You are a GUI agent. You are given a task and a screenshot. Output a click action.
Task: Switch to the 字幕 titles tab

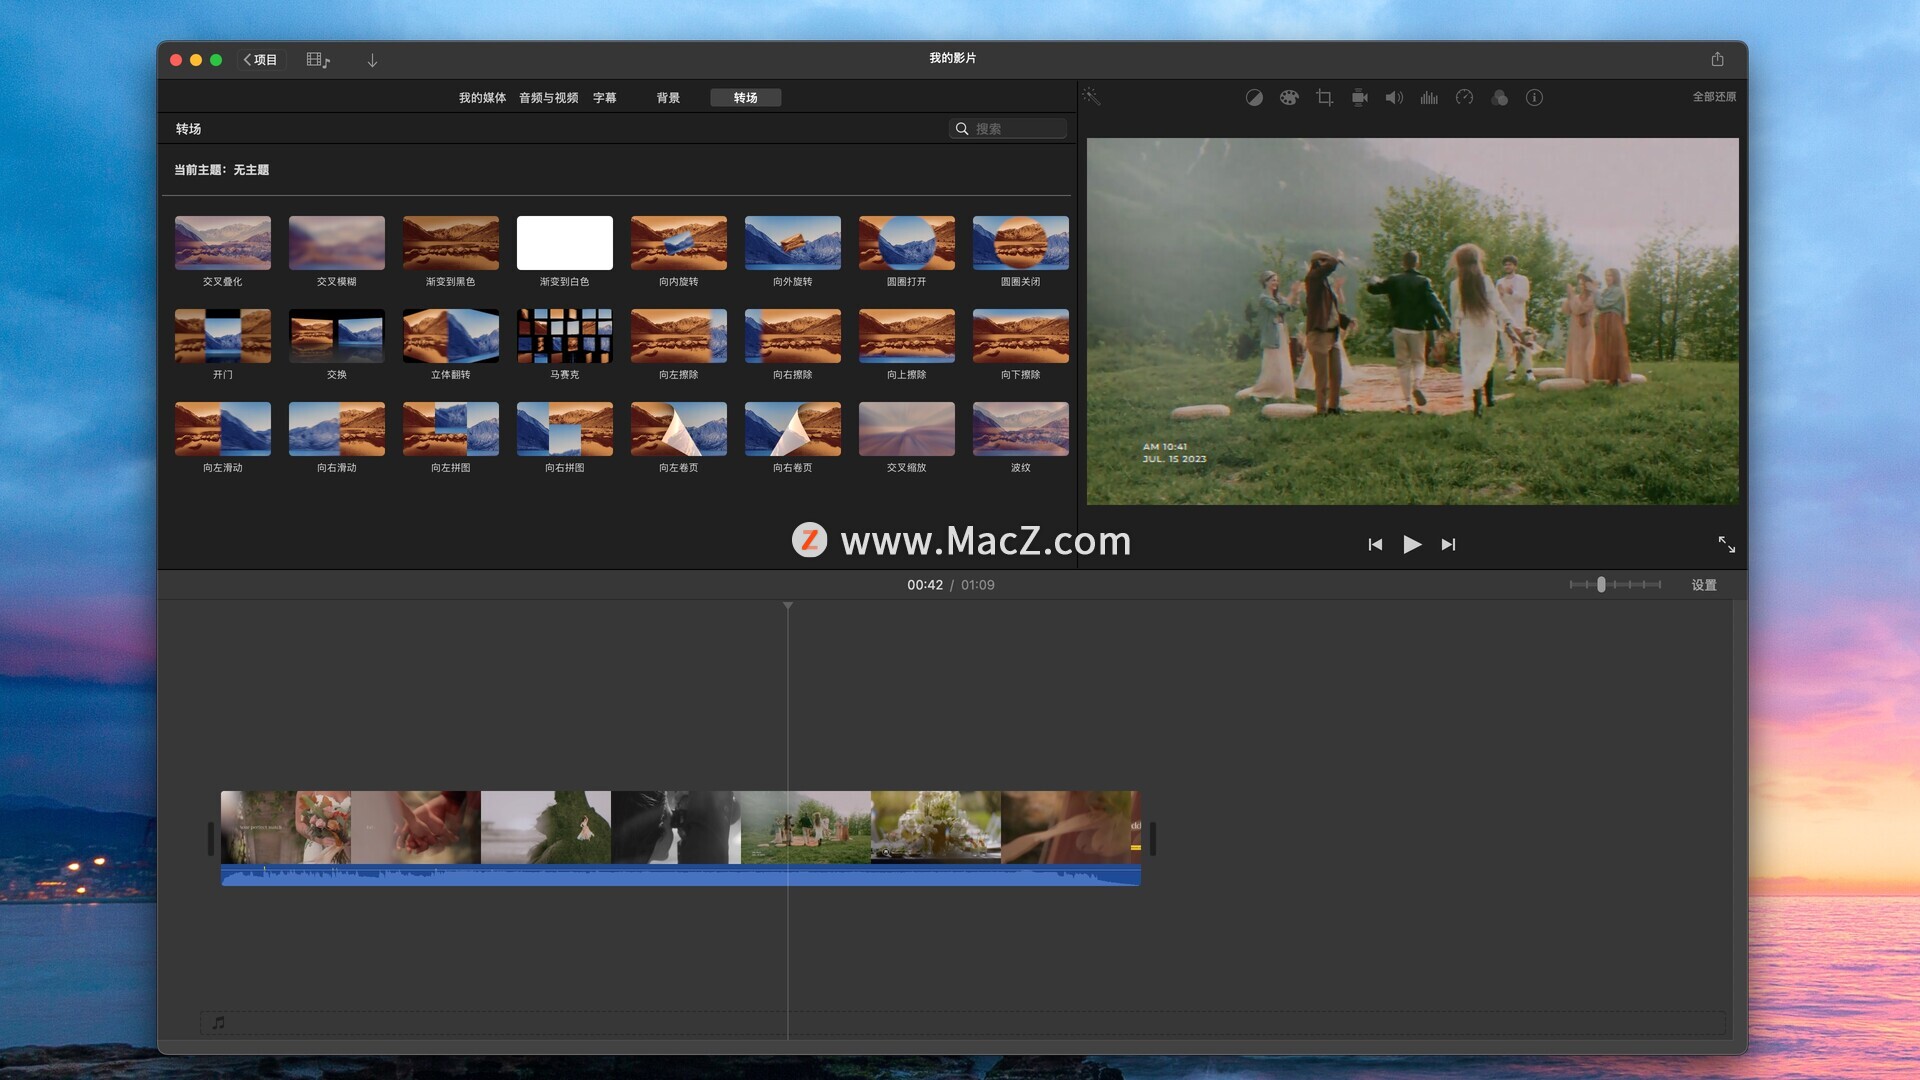604,98
